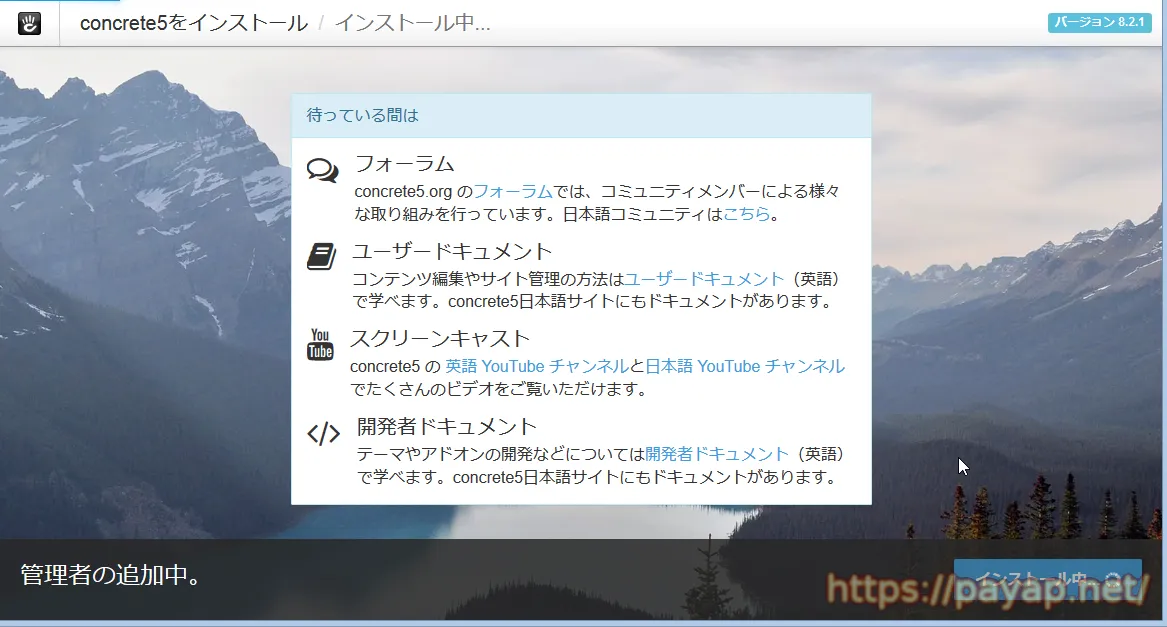Click the スクリーンキャスト heading

coord(440,338)
